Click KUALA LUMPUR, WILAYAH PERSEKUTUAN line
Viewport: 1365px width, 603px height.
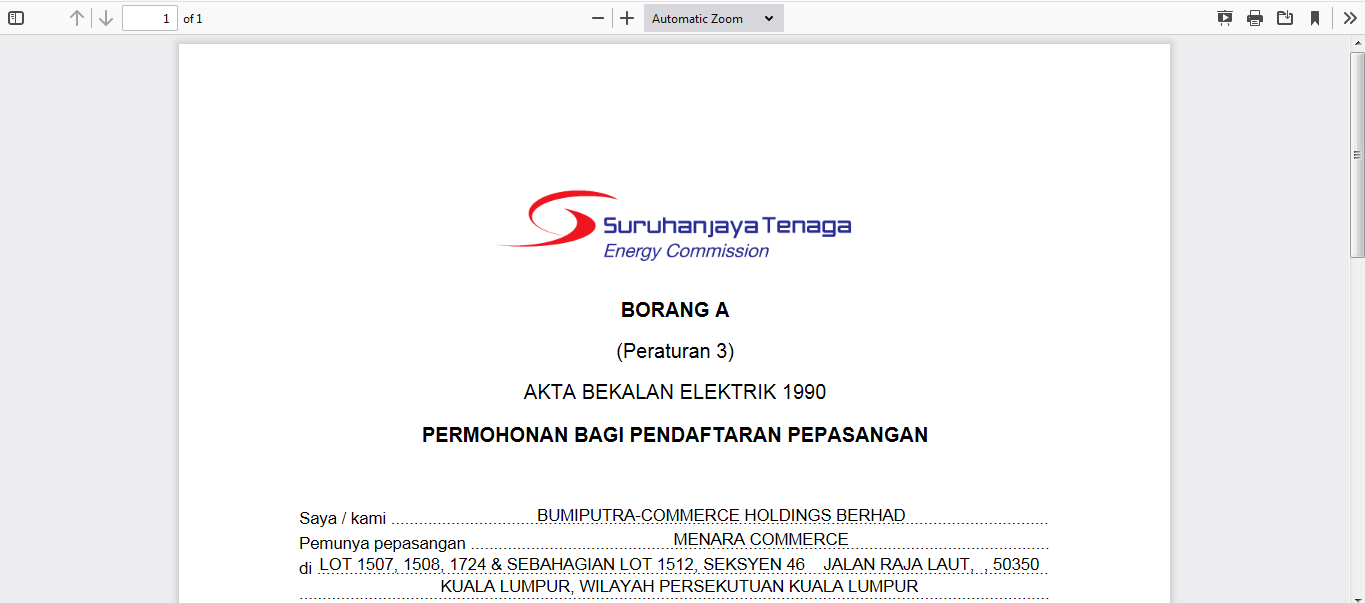pyautogui.click(x=679, y=587)
